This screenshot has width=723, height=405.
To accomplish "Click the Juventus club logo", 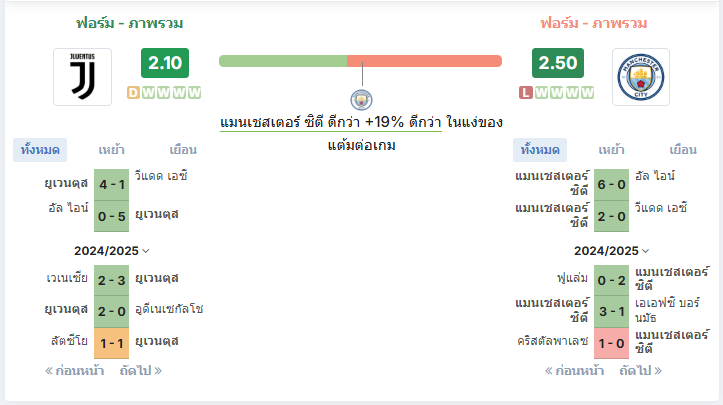I will (x=83, y=77).
